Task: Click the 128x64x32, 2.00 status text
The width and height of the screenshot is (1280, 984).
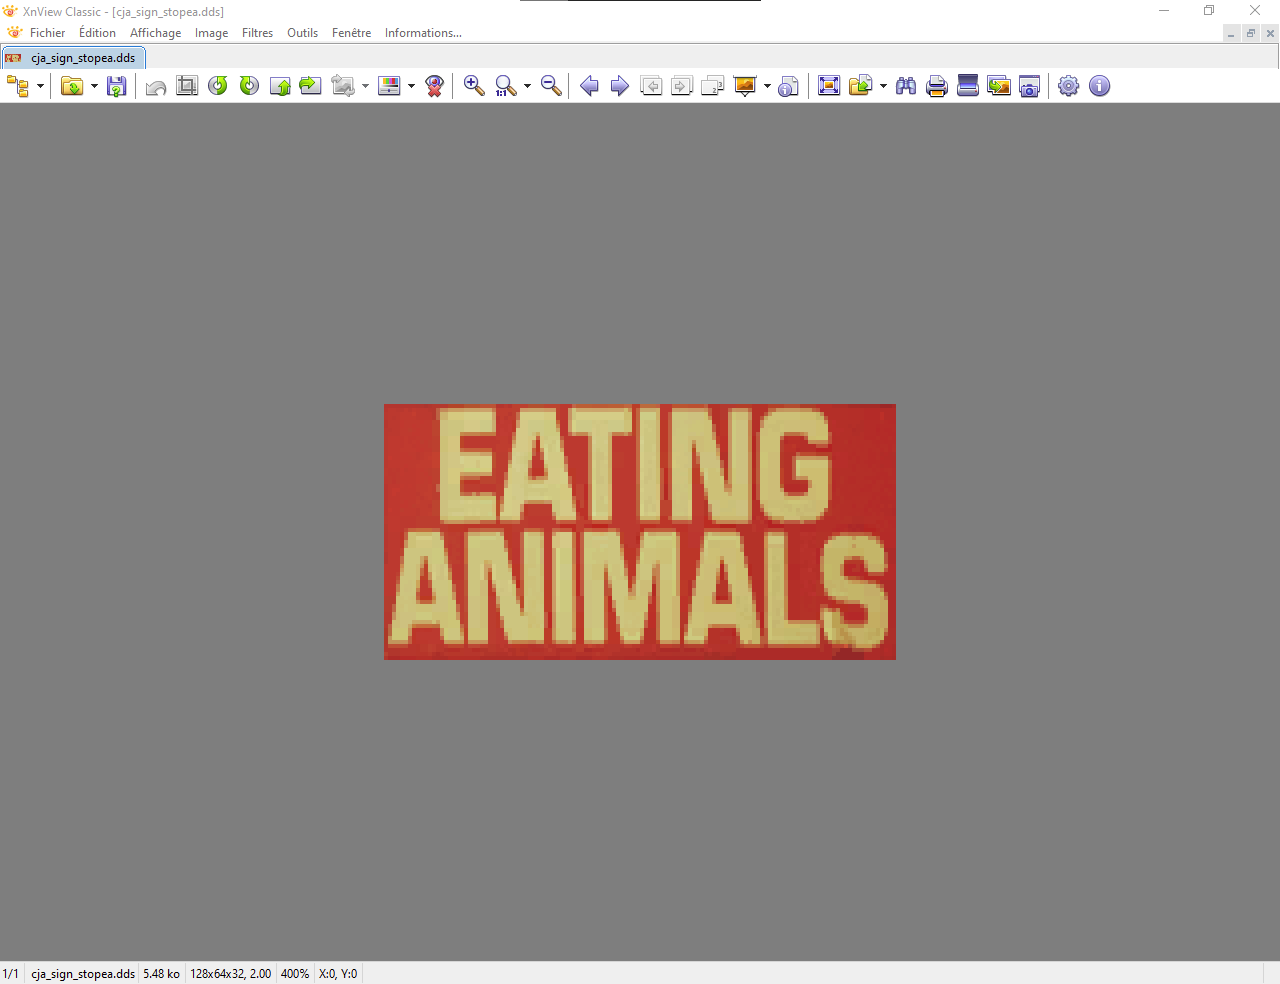Action: tap(231, 974)
